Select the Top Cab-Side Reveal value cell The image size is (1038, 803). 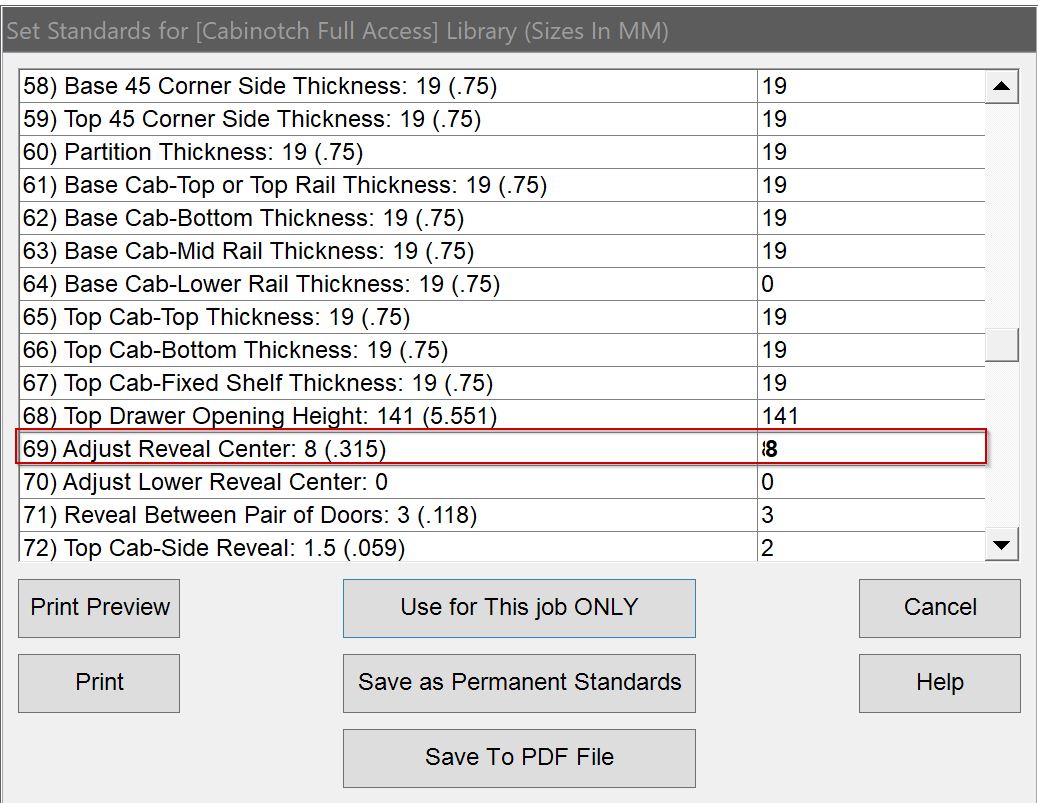pyautogui.click(x=870, y=548)
